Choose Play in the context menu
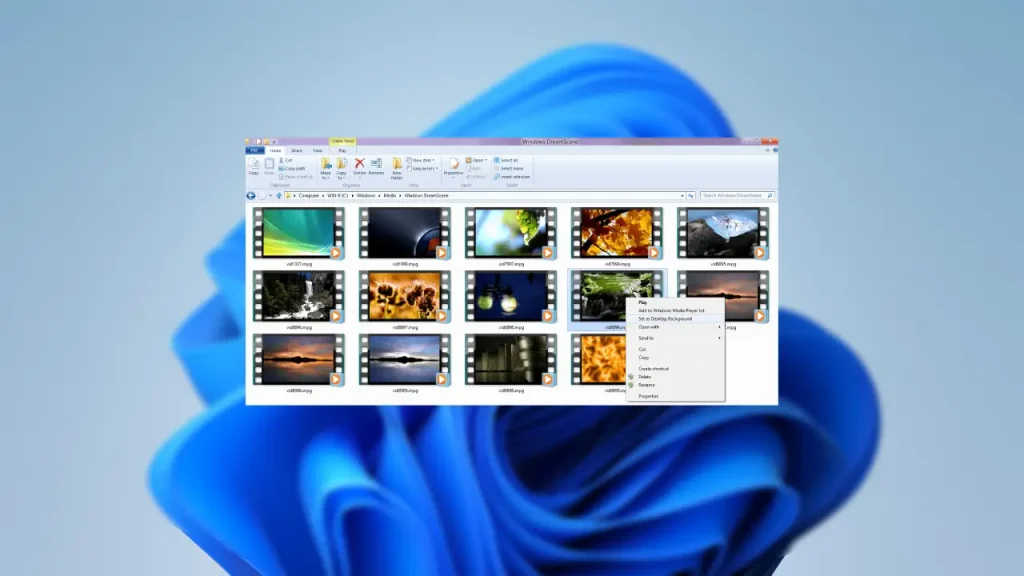1024x576 pixels. [676, 302]
